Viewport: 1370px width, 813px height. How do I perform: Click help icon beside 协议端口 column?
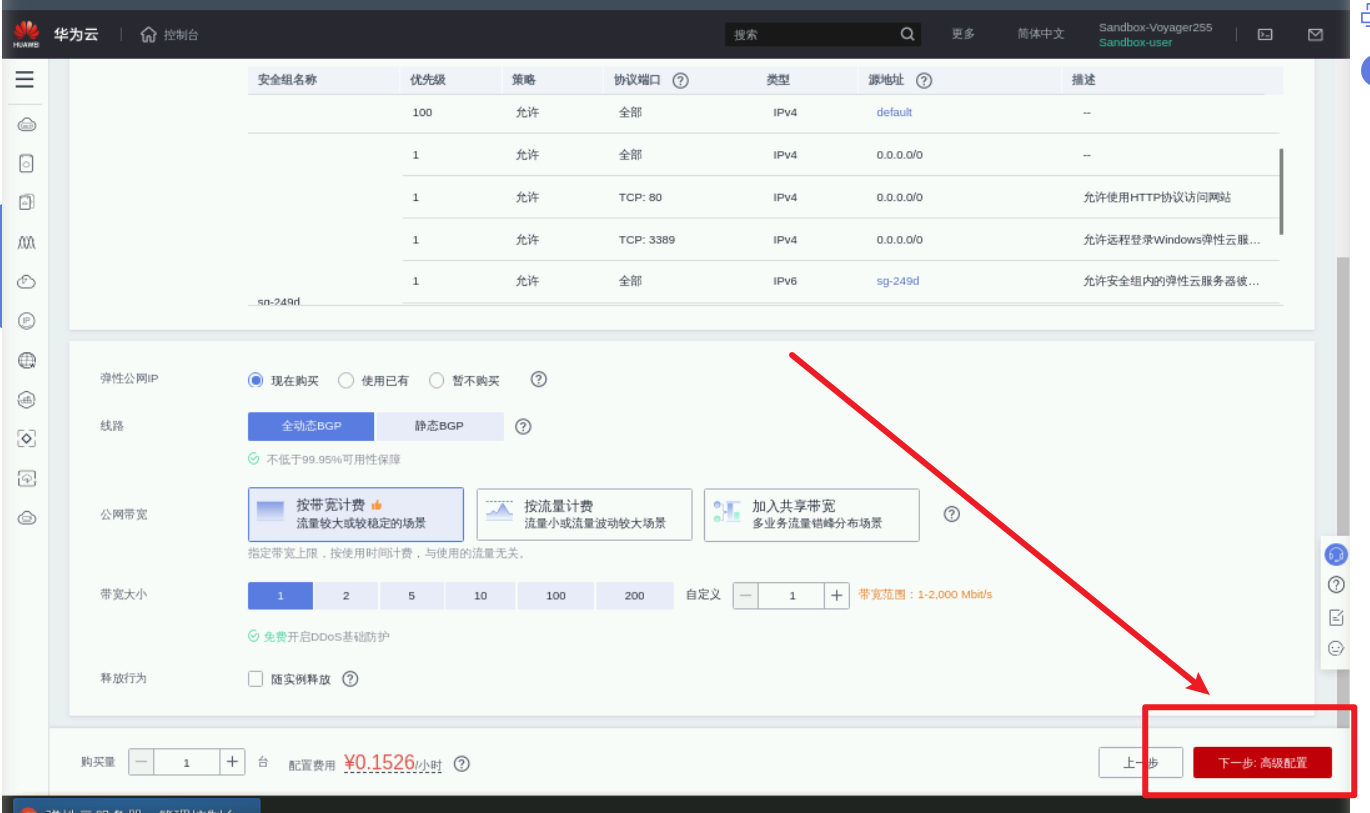(680, 80)
